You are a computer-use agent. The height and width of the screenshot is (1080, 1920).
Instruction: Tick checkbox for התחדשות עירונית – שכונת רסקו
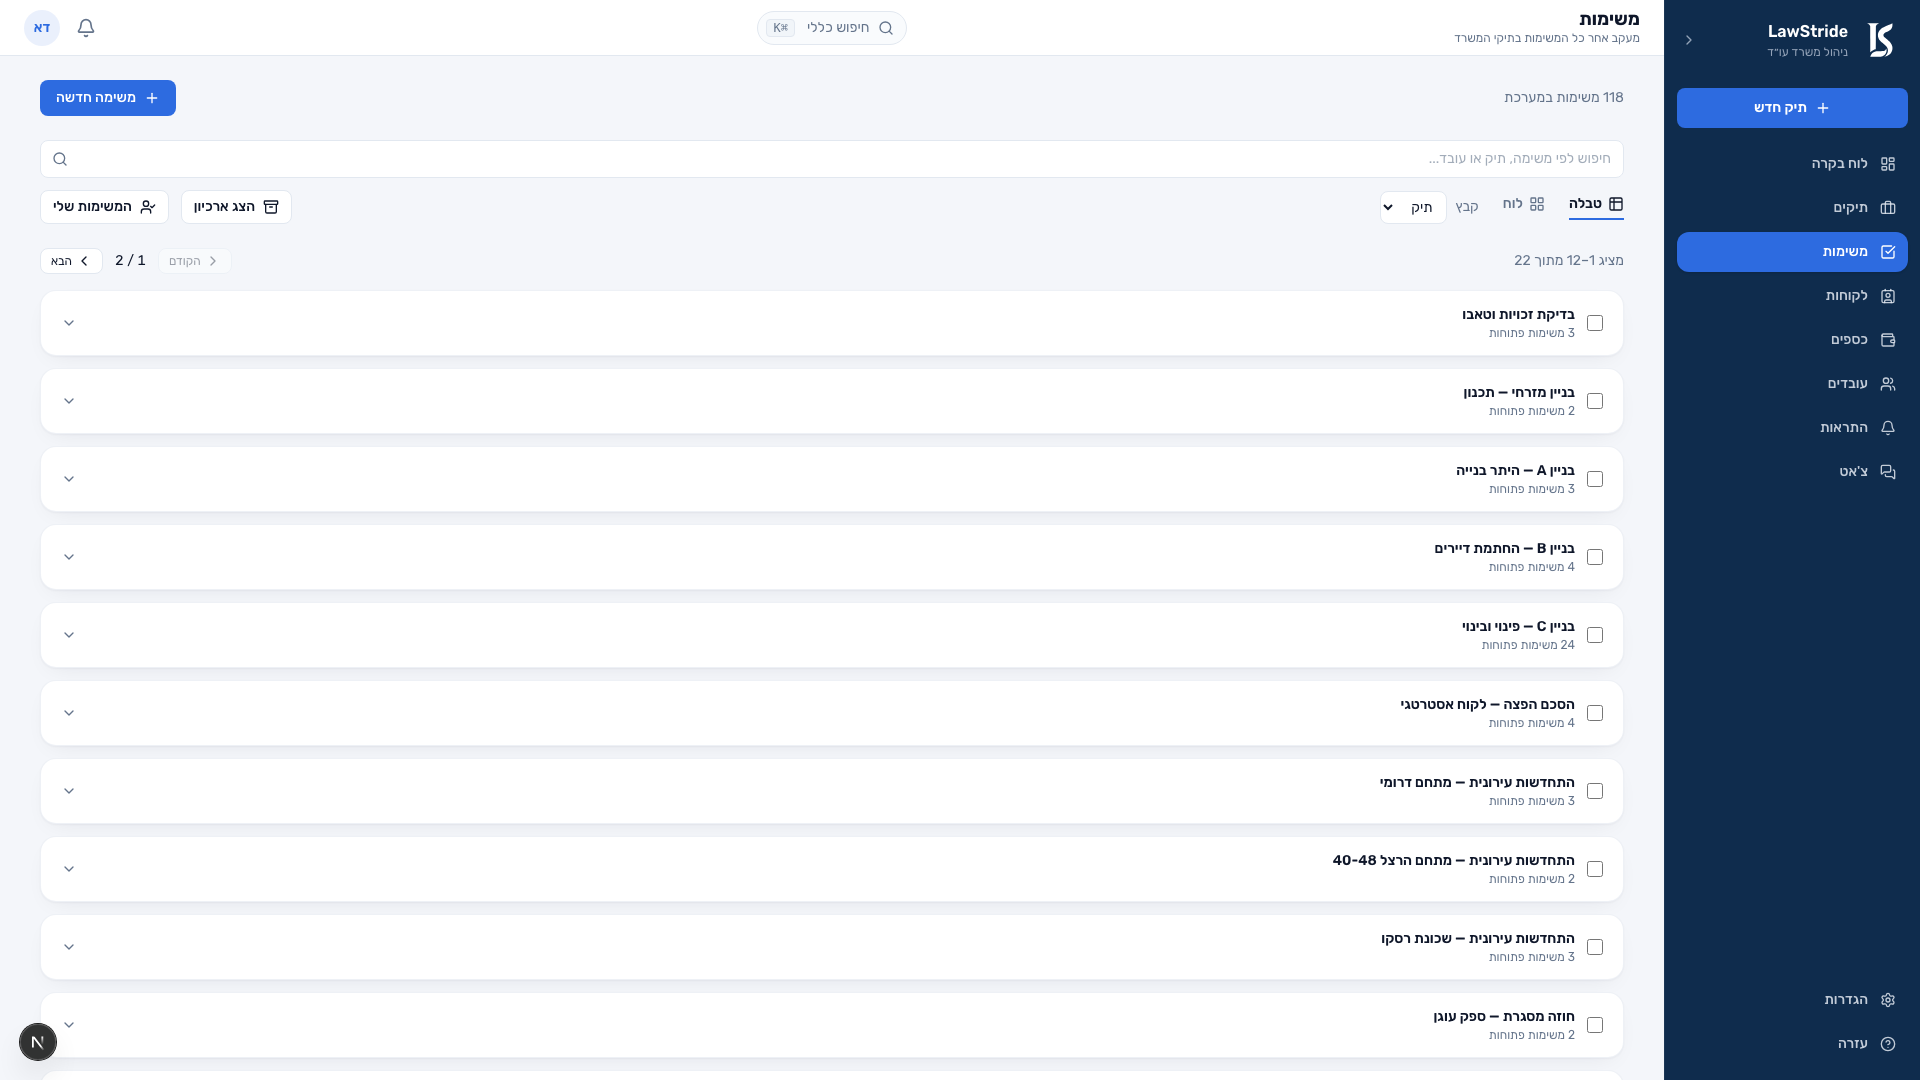point(1595,947)
